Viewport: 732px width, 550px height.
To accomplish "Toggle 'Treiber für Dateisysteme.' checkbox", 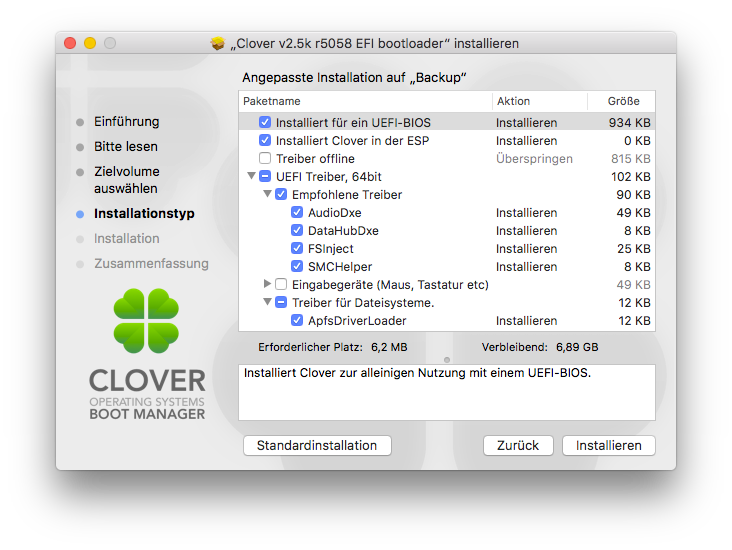I will [x=281, y=303].
